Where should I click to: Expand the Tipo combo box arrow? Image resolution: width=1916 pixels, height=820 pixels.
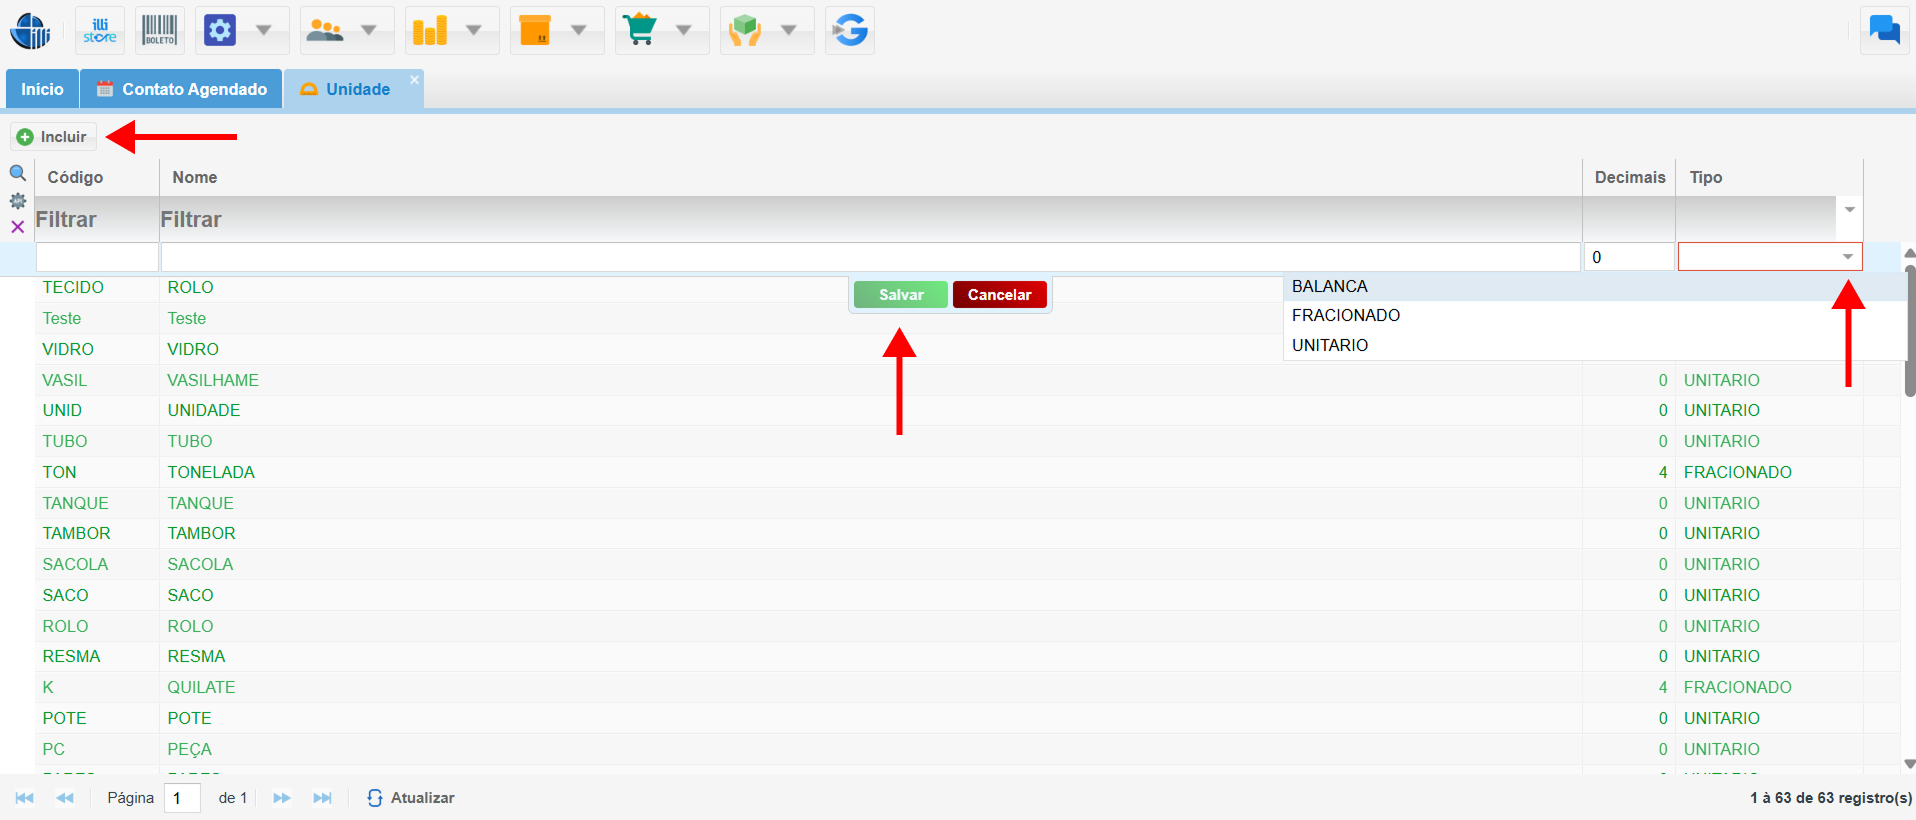[x=1847, y=257]
